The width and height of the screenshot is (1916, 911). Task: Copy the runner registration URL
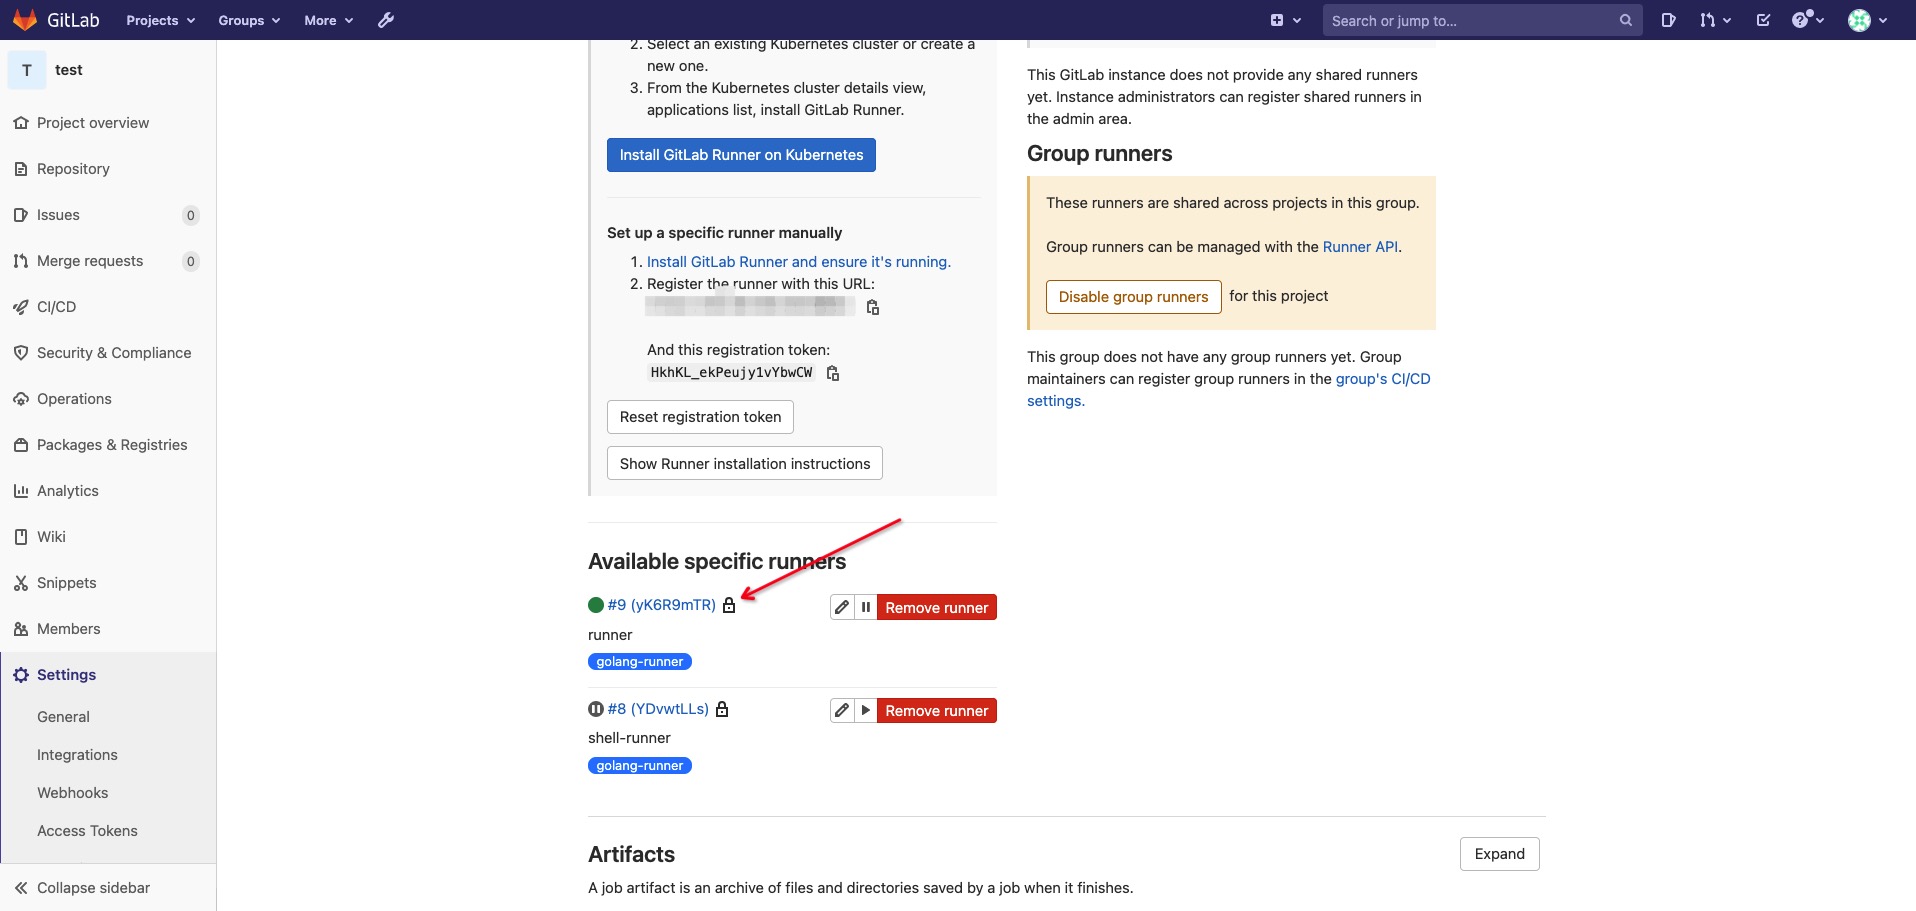point(873,307)
